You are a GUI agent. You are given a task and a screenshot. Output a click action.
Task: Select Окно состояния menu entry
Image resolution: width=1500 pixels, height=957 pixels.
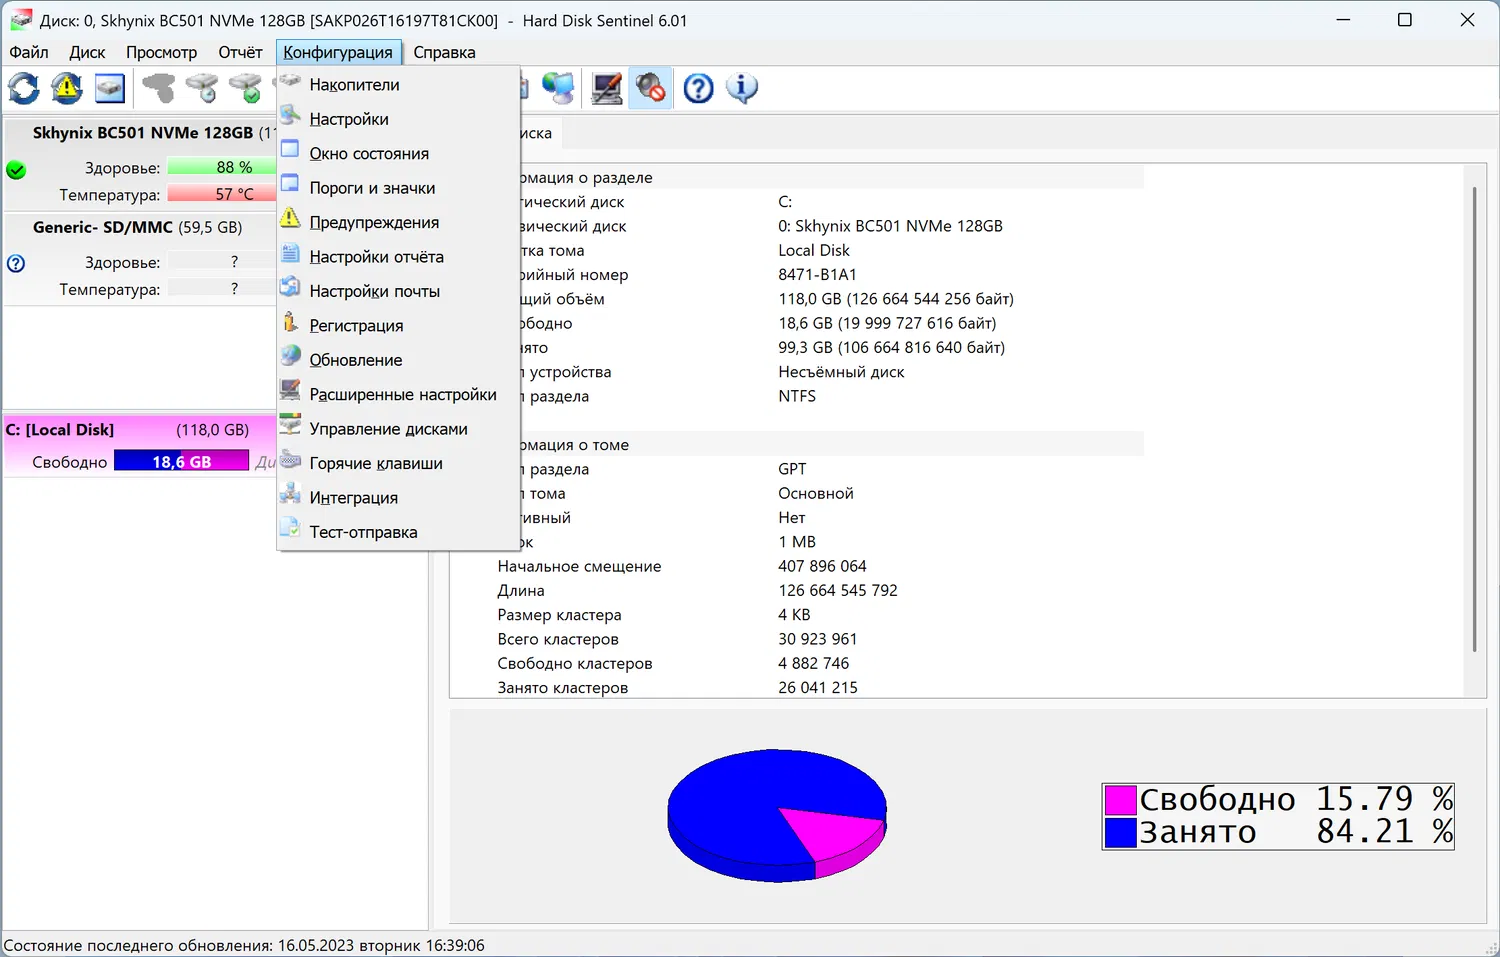click(x=399, y=154)
